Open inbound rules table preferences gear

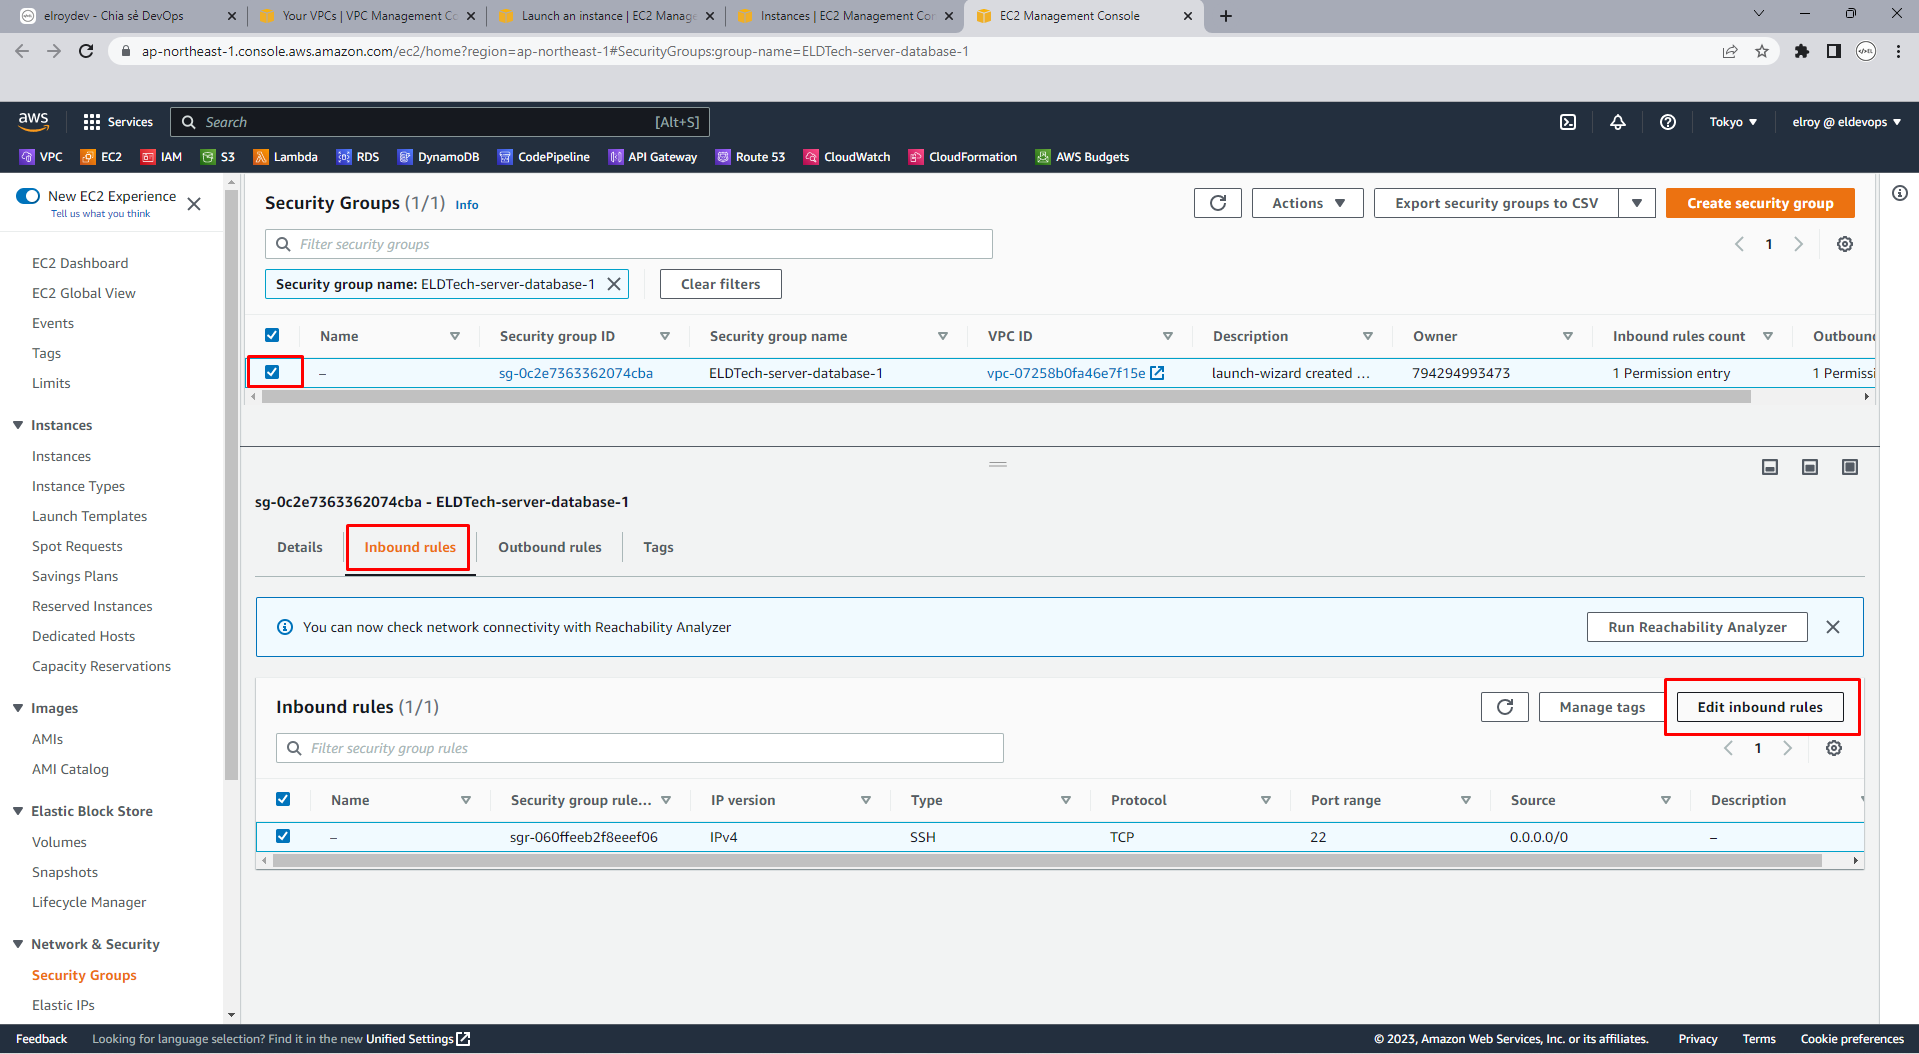[1834, 748]
